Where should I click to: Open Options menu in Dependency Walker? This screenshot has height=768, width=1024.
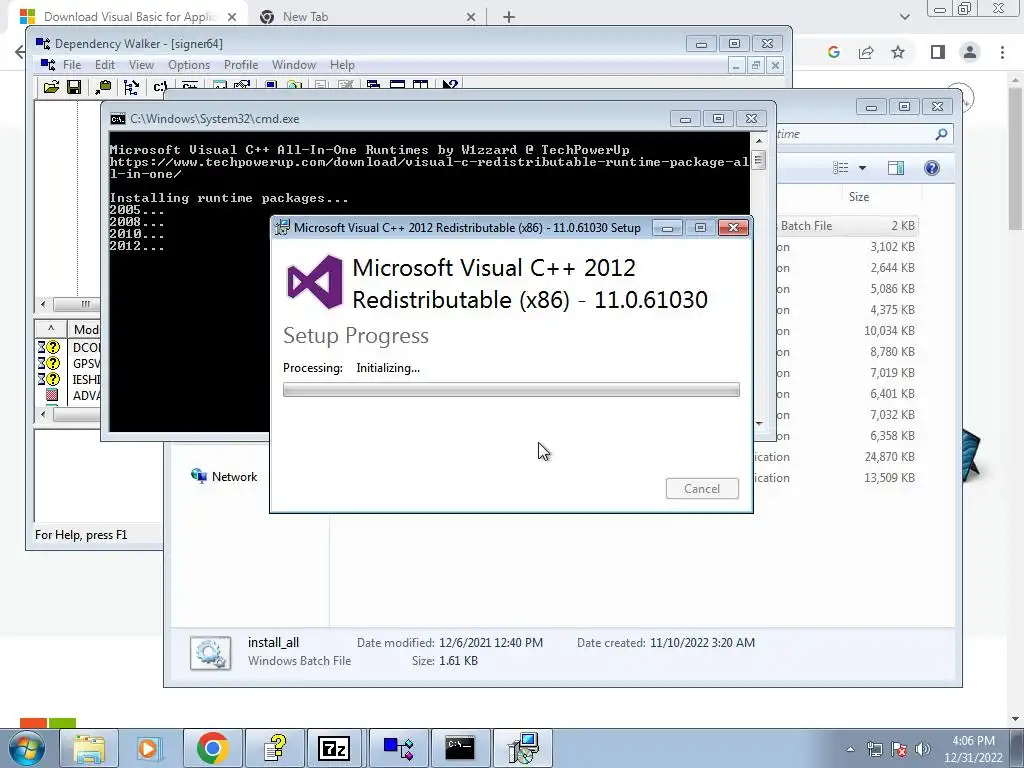[x=189, y=65]
